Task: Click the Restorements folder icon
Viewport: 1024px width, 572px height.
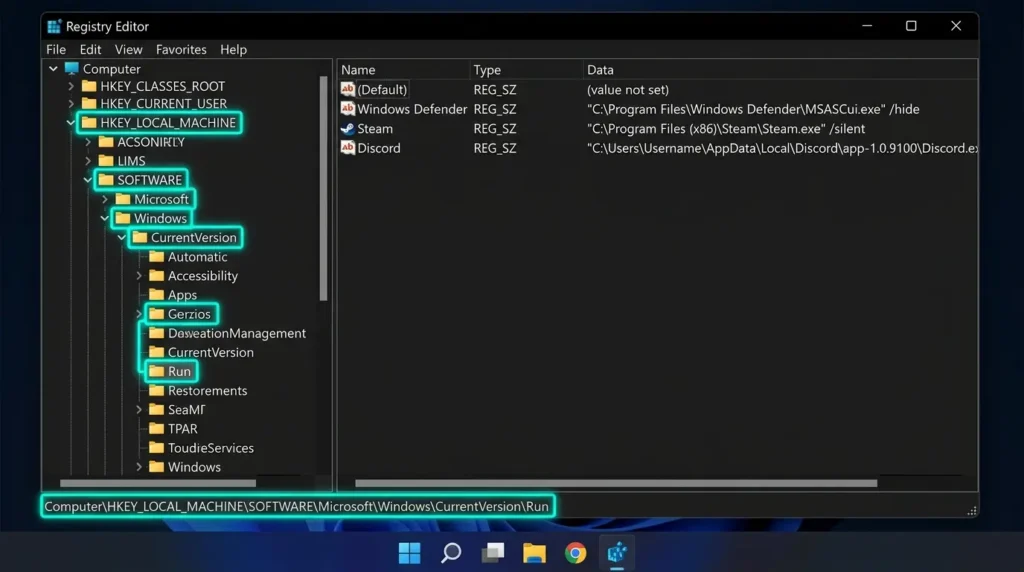Action: [x=157, y=390]
